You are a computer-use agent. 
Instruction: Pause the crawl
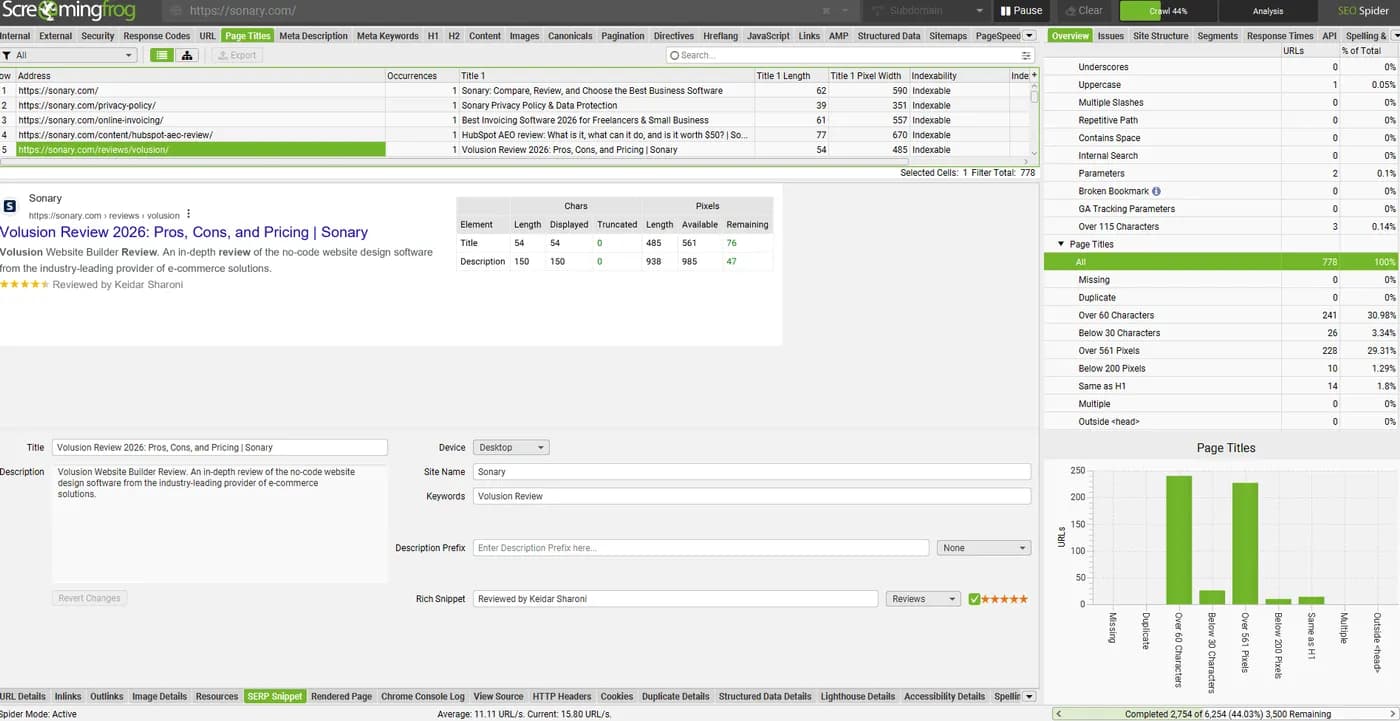tap(1021, 11)
